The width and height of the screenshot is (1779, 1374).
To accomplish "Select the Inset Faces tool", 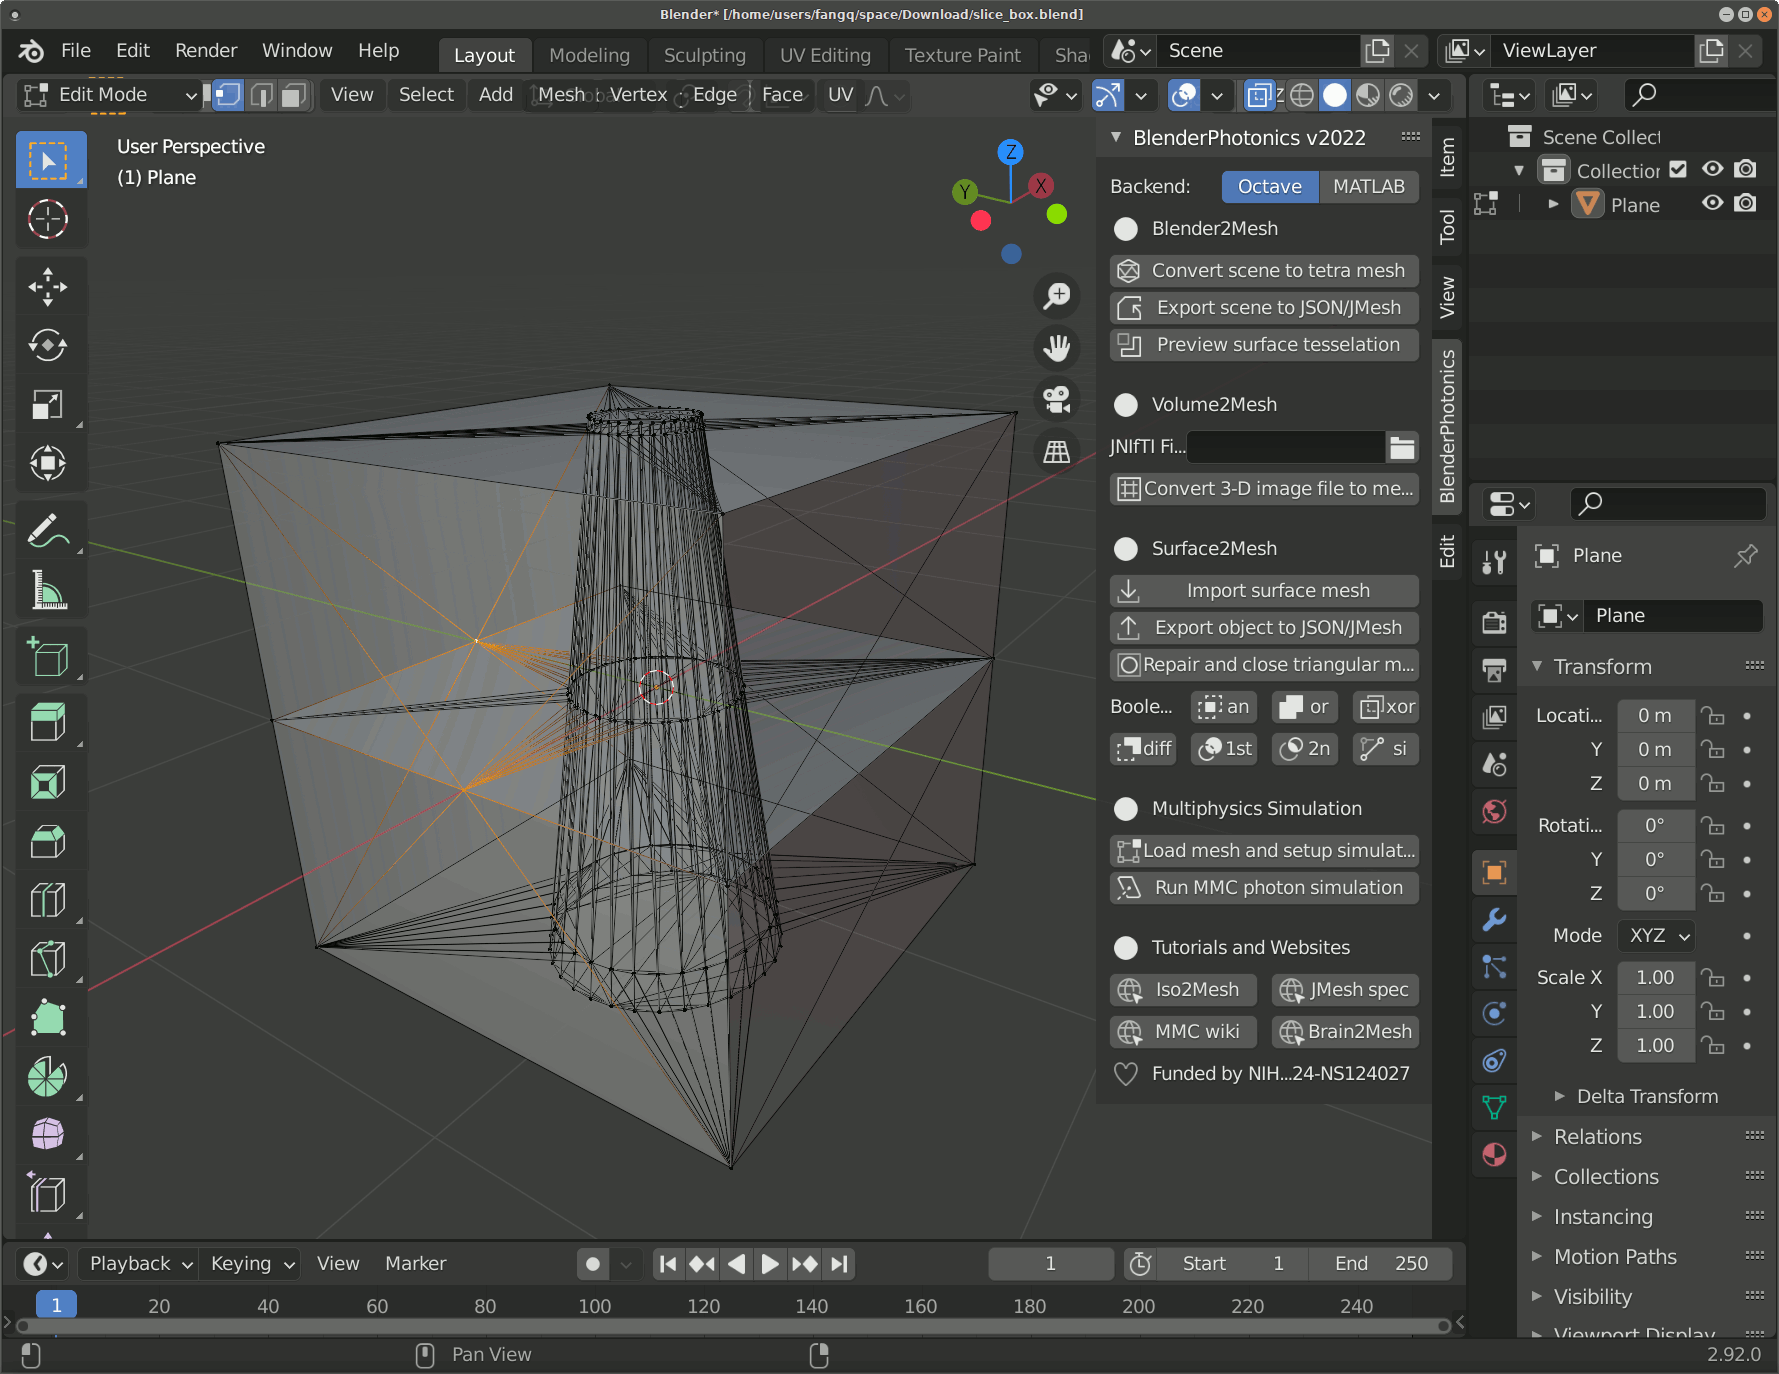I will click(x=49, y=782).
